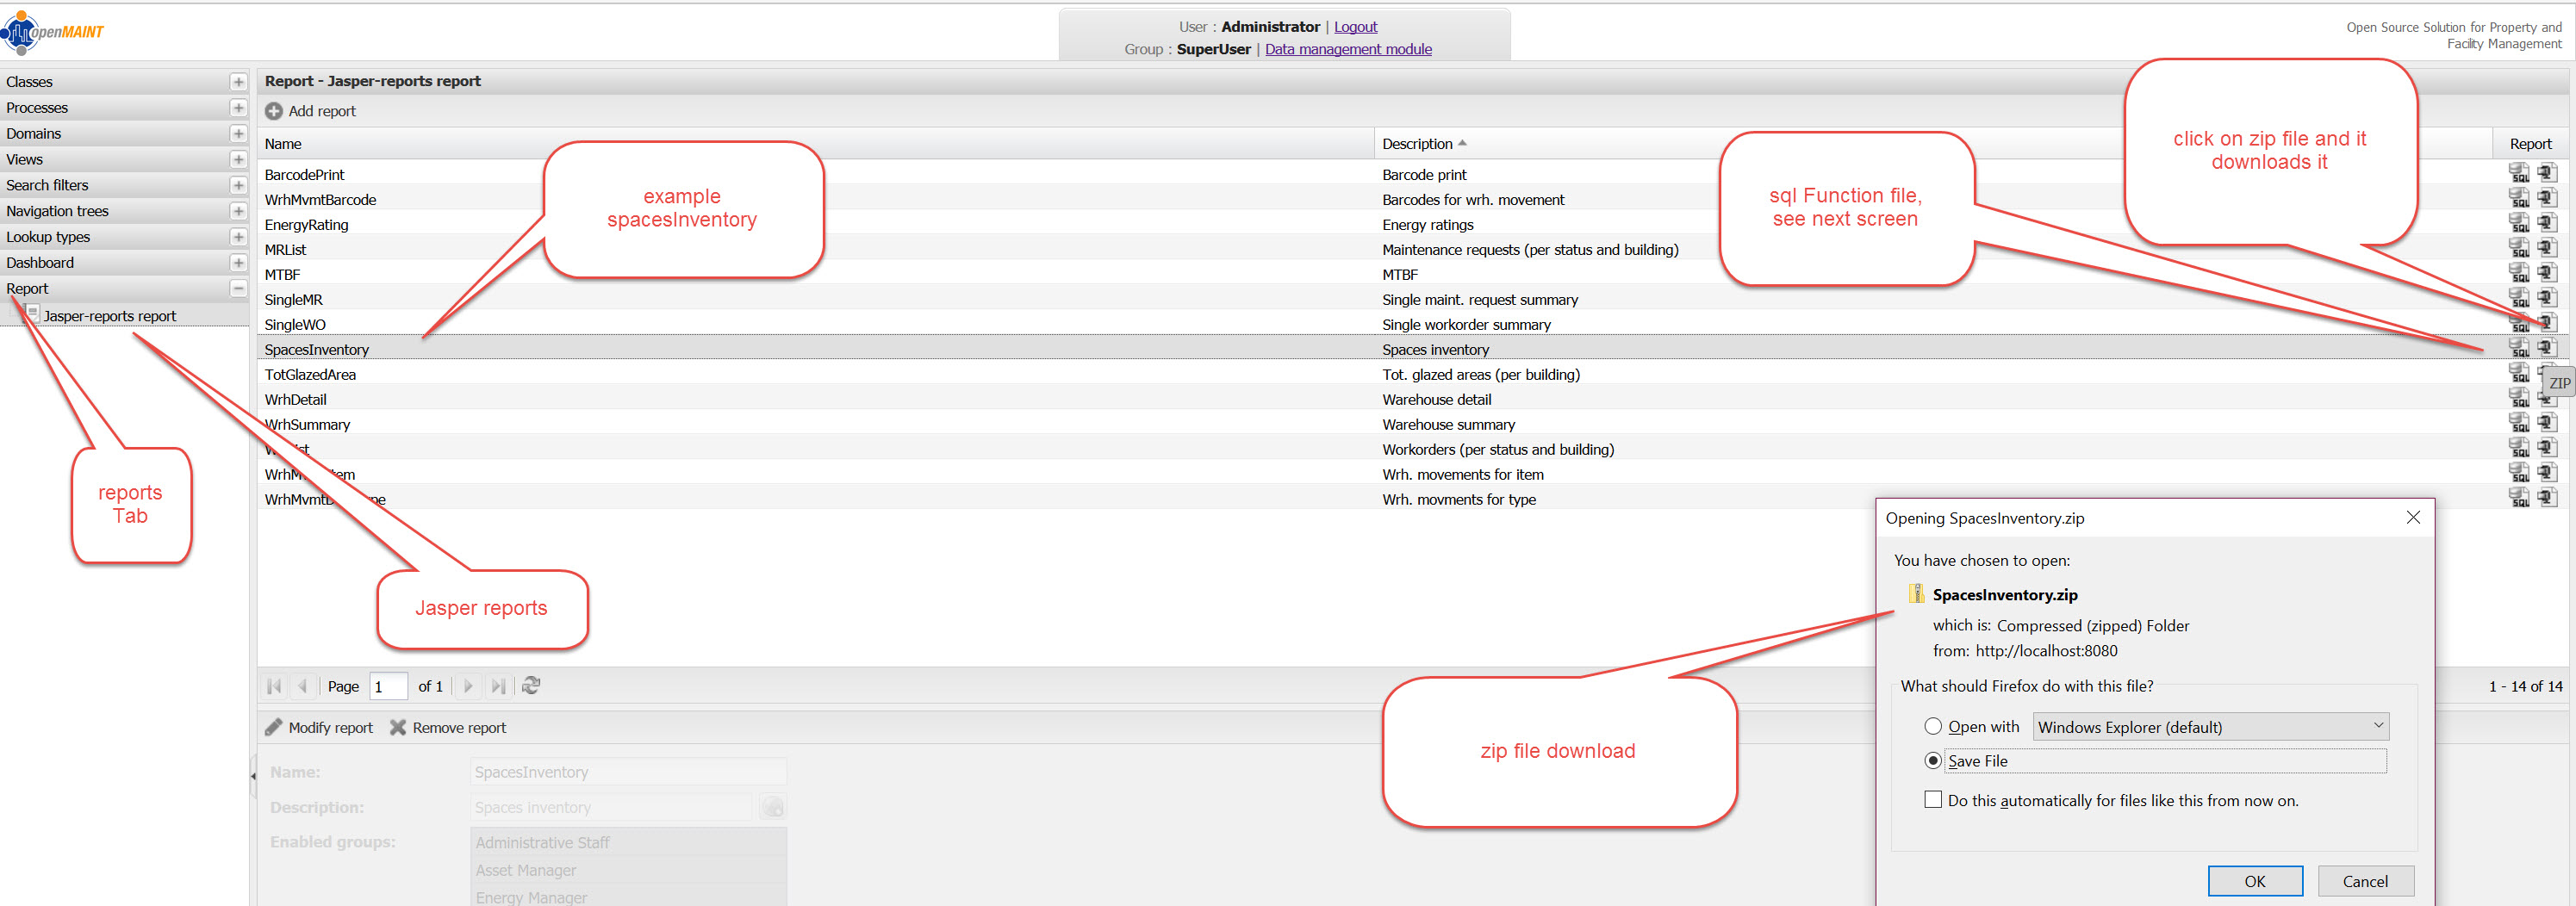The width and height of the screenshot is (2576, 906).
Task: Click the page number input field
Action: point(387,686)
